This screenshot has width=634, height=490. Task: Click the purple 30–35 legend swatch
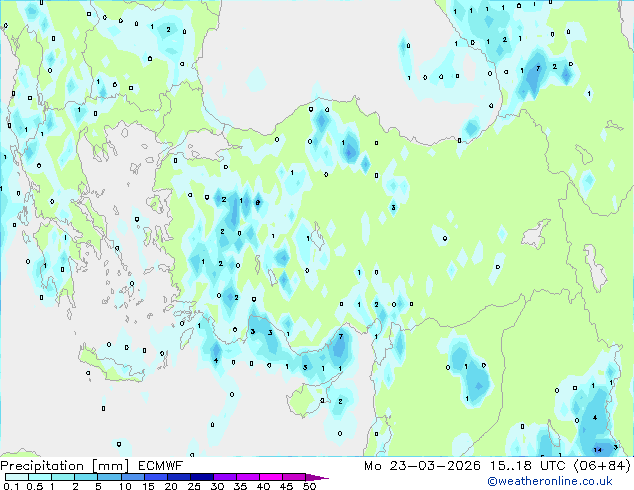(225, 477)
